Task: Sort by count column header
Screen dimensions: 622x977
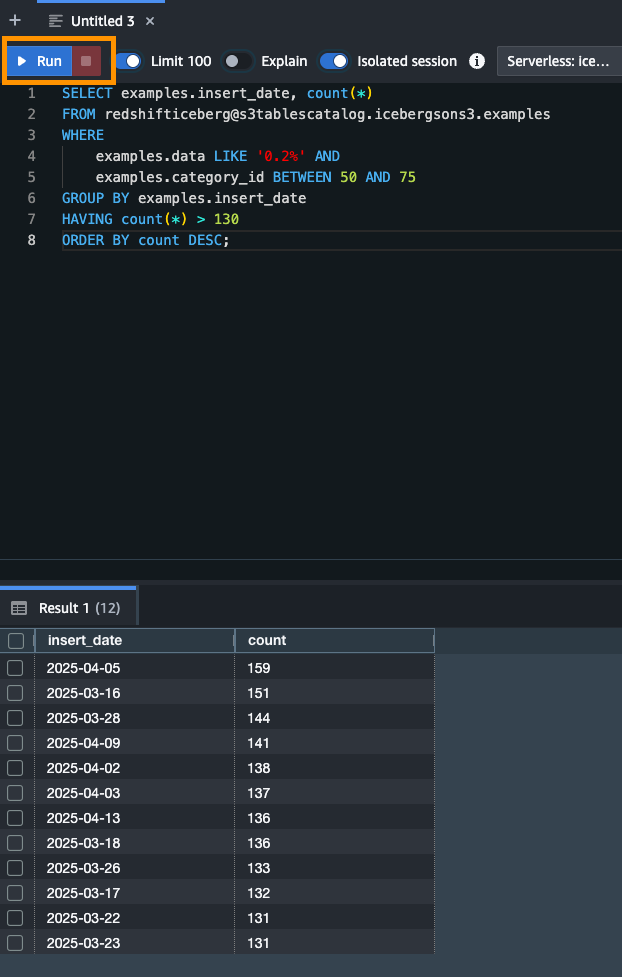Action: [x=335, y=641]
